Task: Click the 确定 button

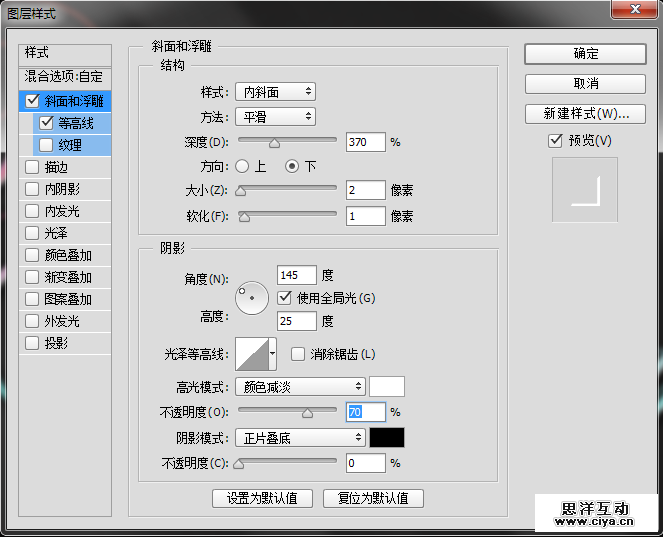Action: (585, 54)
